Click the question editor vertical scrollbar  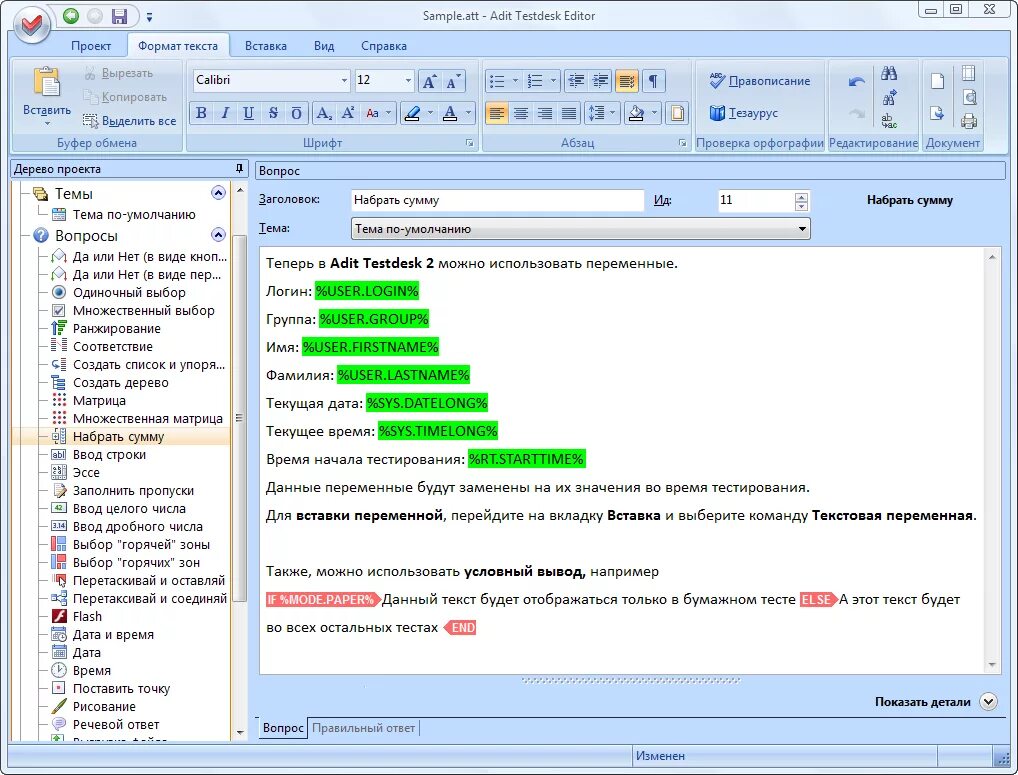(x=992, y=460)
